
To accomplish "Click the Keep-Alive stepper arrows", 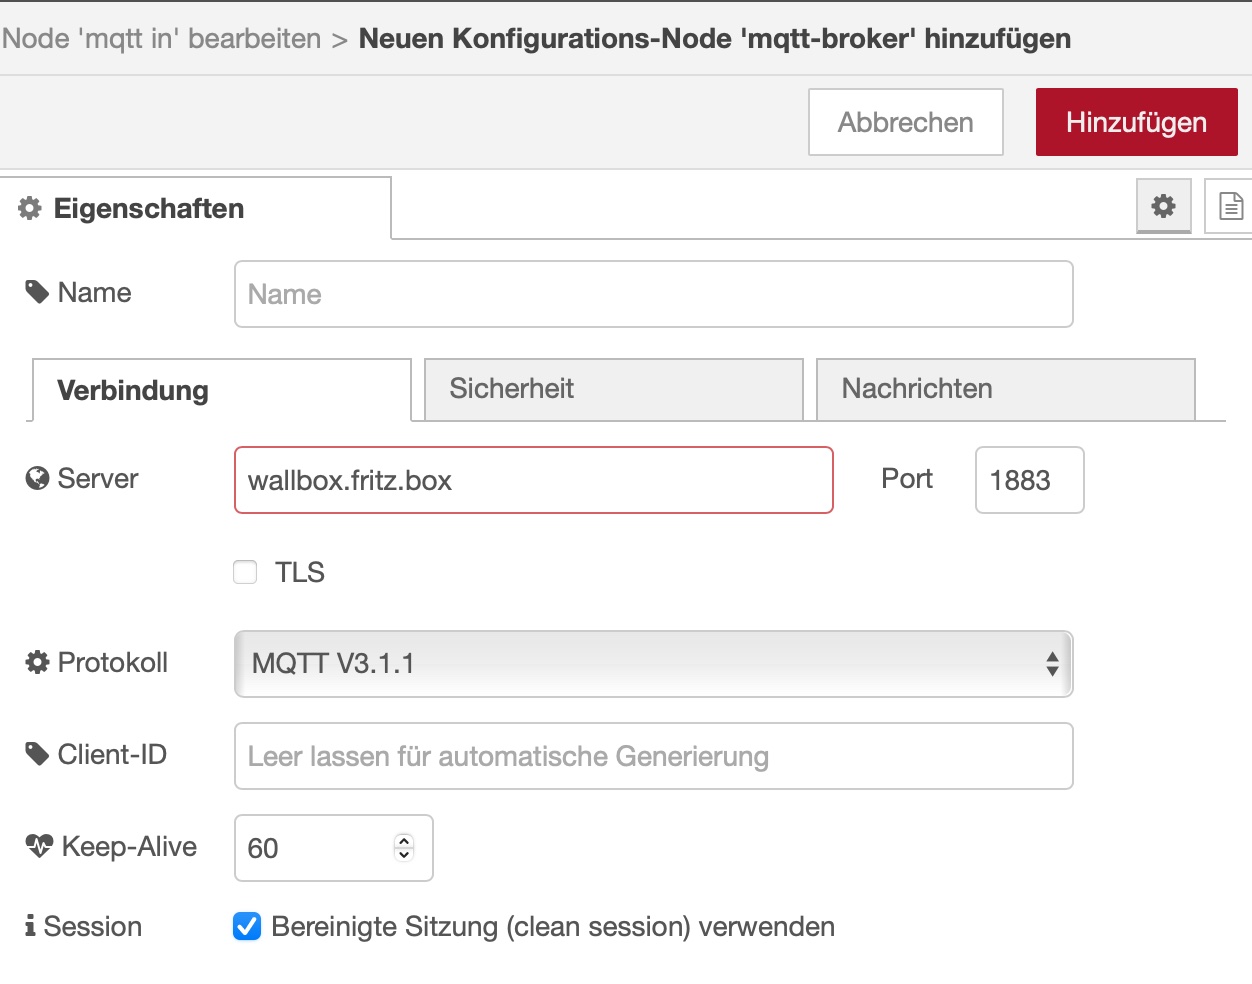I will [x=404, y=848].
